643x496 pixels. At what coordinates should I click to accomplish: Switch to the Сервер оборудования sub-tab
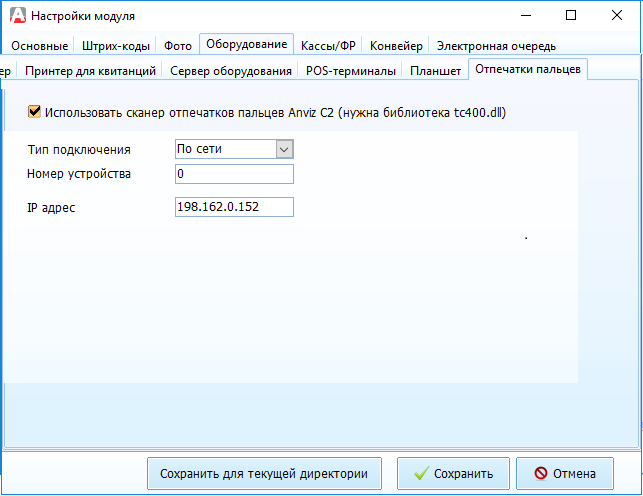click(230, 71)
